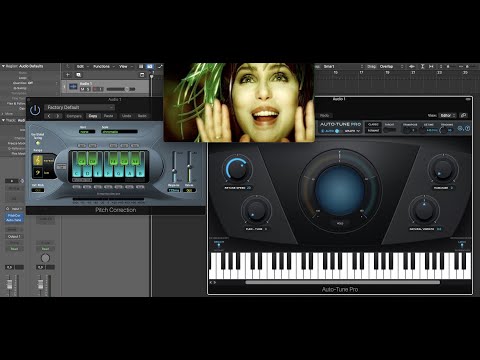Toggle the Auto mode switch in Auto-Tune Pro
The image size is (480, 360).
tap(337, 131)
